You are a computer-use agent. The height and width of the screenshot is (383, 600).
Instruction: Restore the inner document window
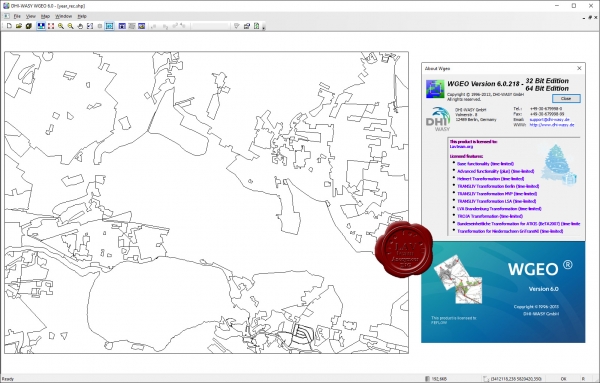590,18
